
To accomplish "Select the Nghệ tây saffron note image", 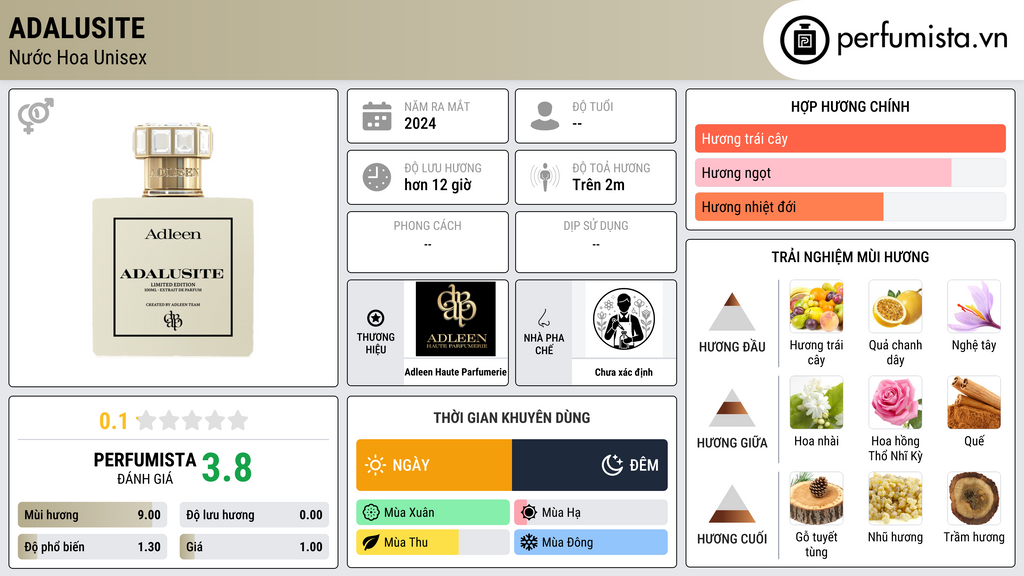I will [x=974, y=306].
